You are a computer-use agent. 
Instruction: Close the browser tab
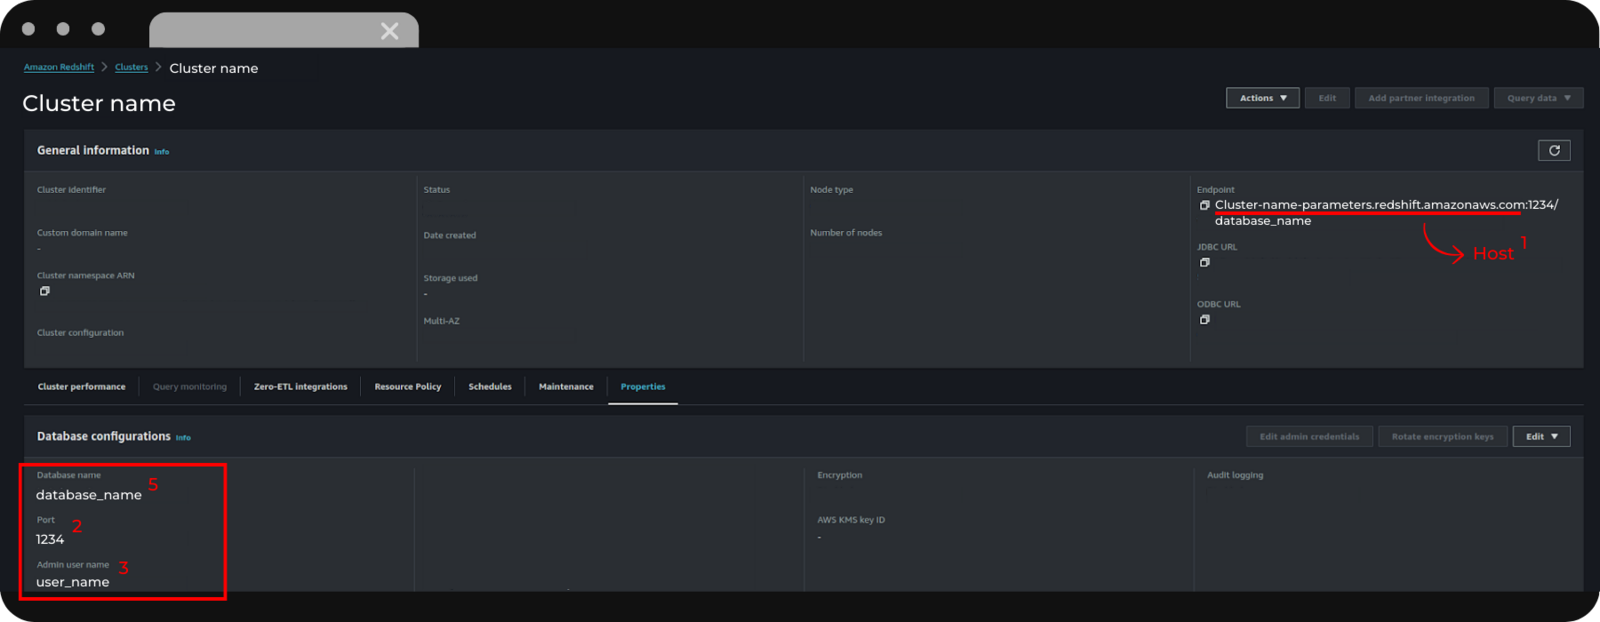tap(389, 31)
